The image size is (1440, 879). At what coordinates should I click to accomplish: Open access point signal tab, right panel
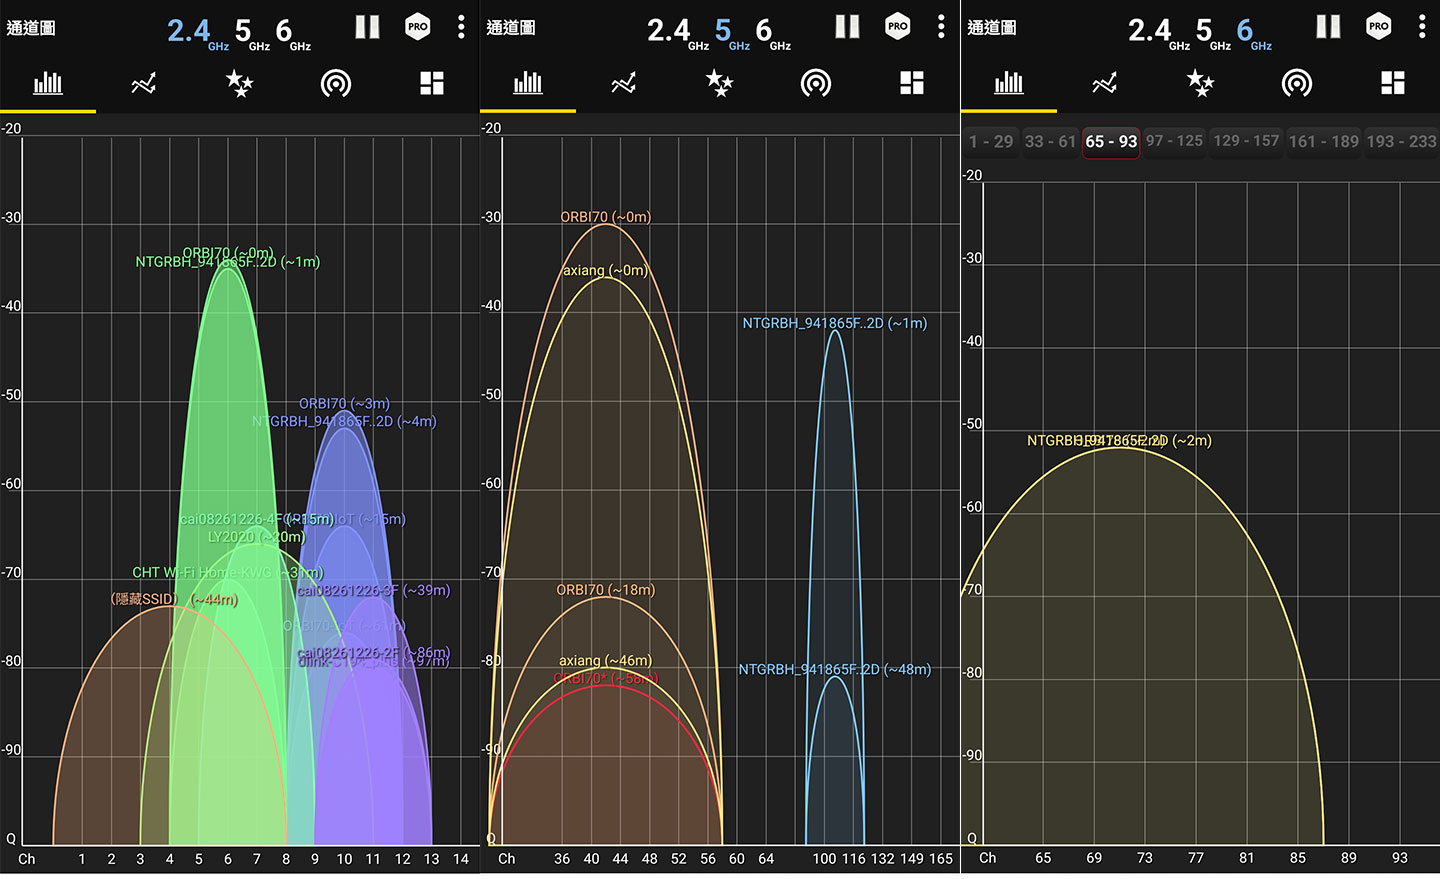[1297, 83]
